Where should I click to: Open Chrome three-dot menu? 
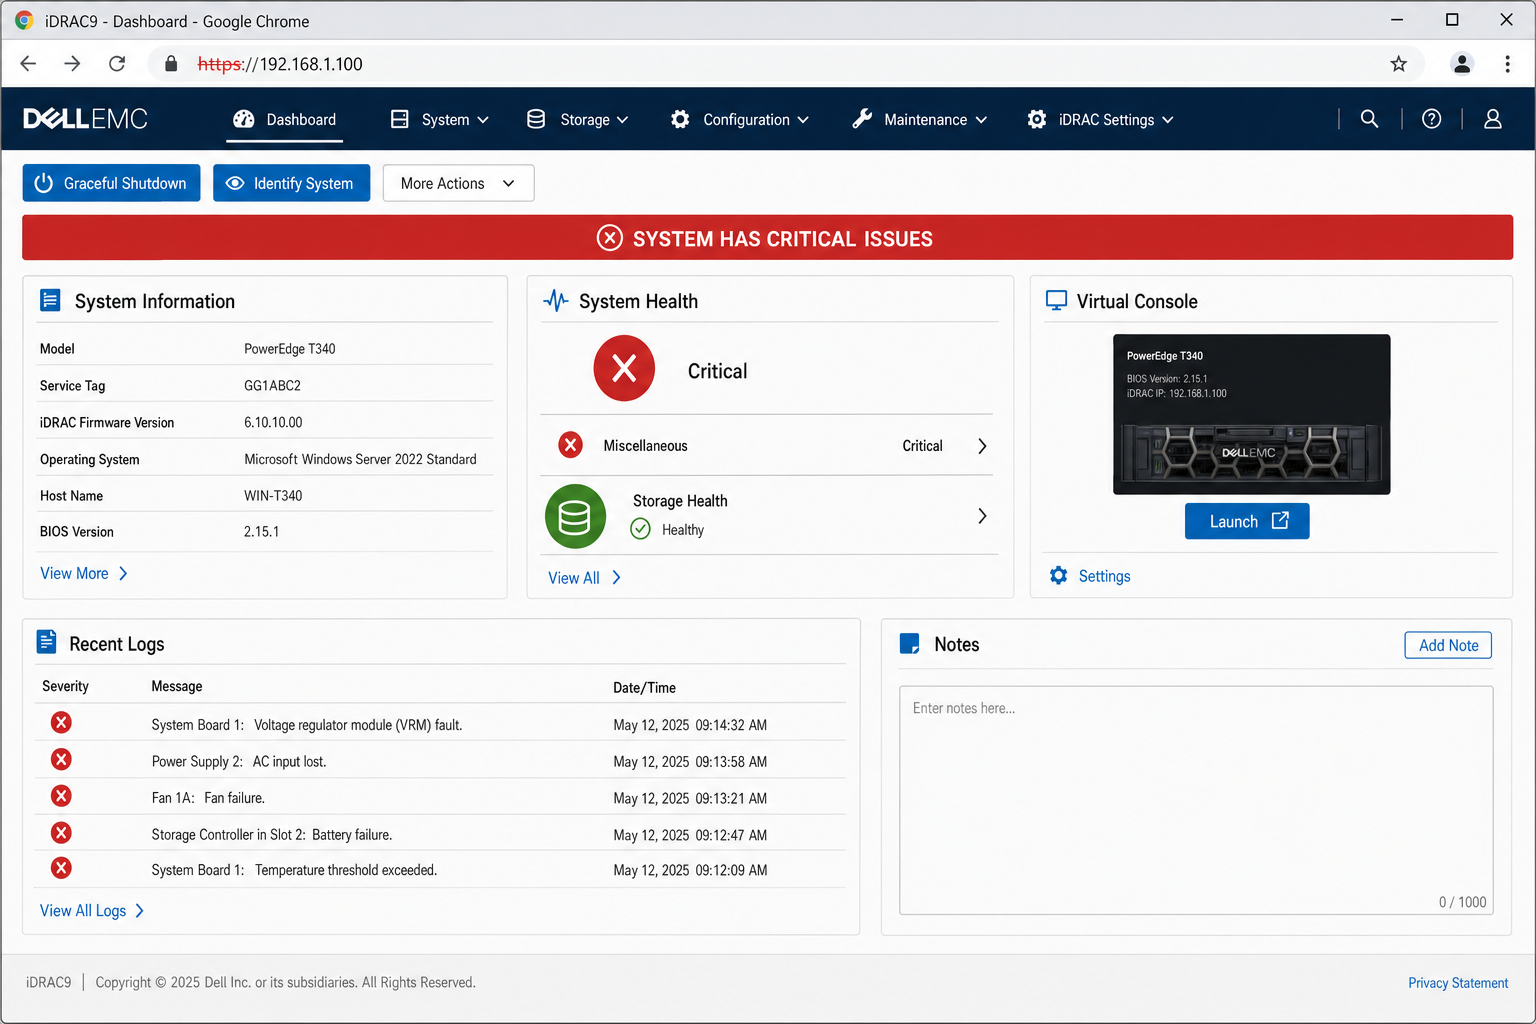coord(1507,64)
